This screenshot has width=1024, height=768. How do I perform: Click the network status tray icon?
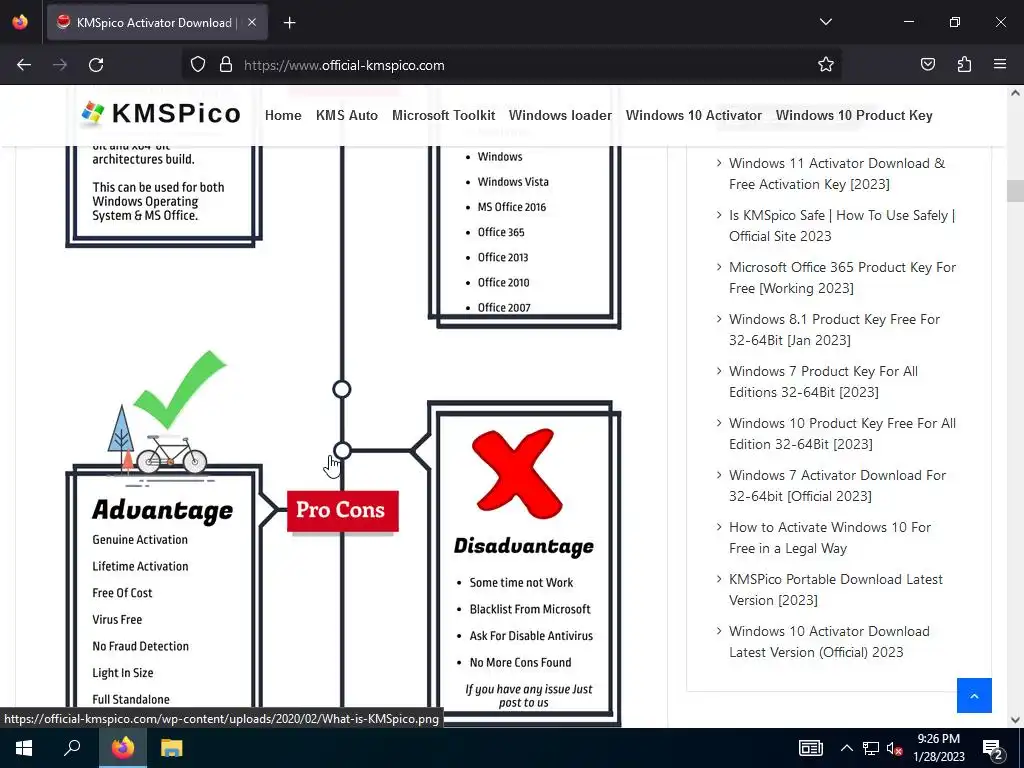pyautogui.click(x=871, y=748)
